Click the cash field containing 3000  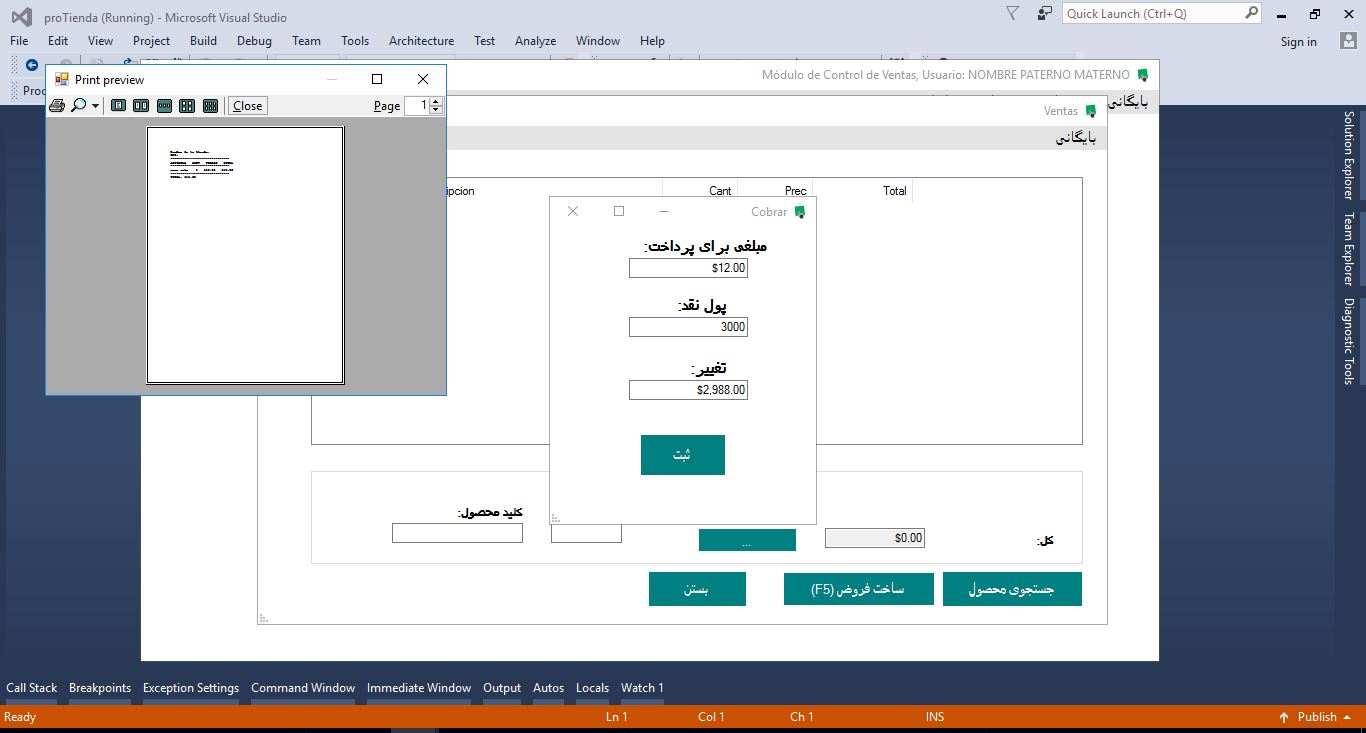[688, 327]
